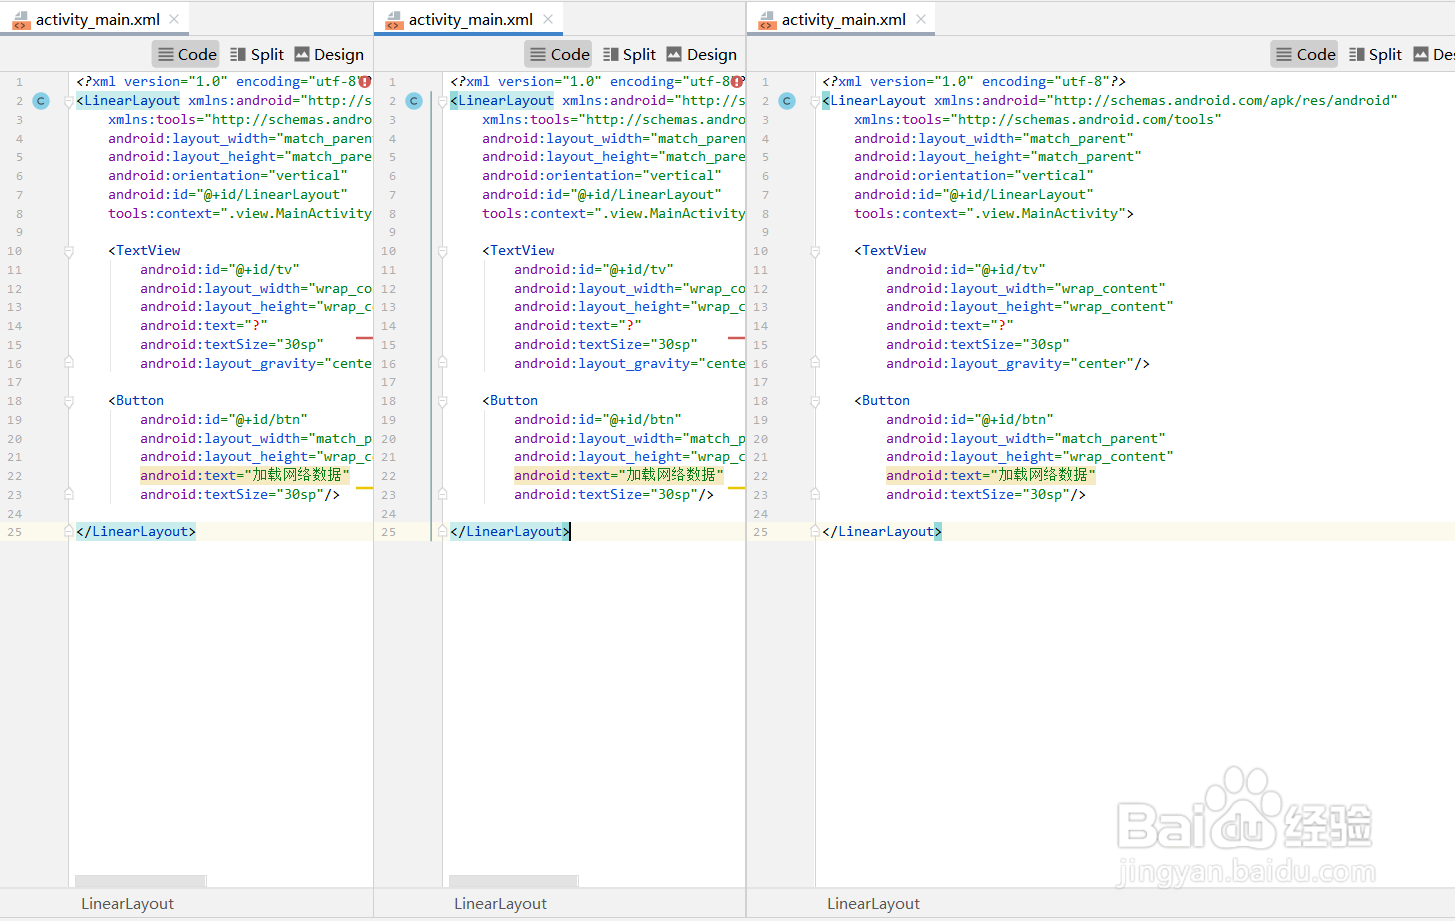Click the related class gutter icon in middle editor

[414, 101]
